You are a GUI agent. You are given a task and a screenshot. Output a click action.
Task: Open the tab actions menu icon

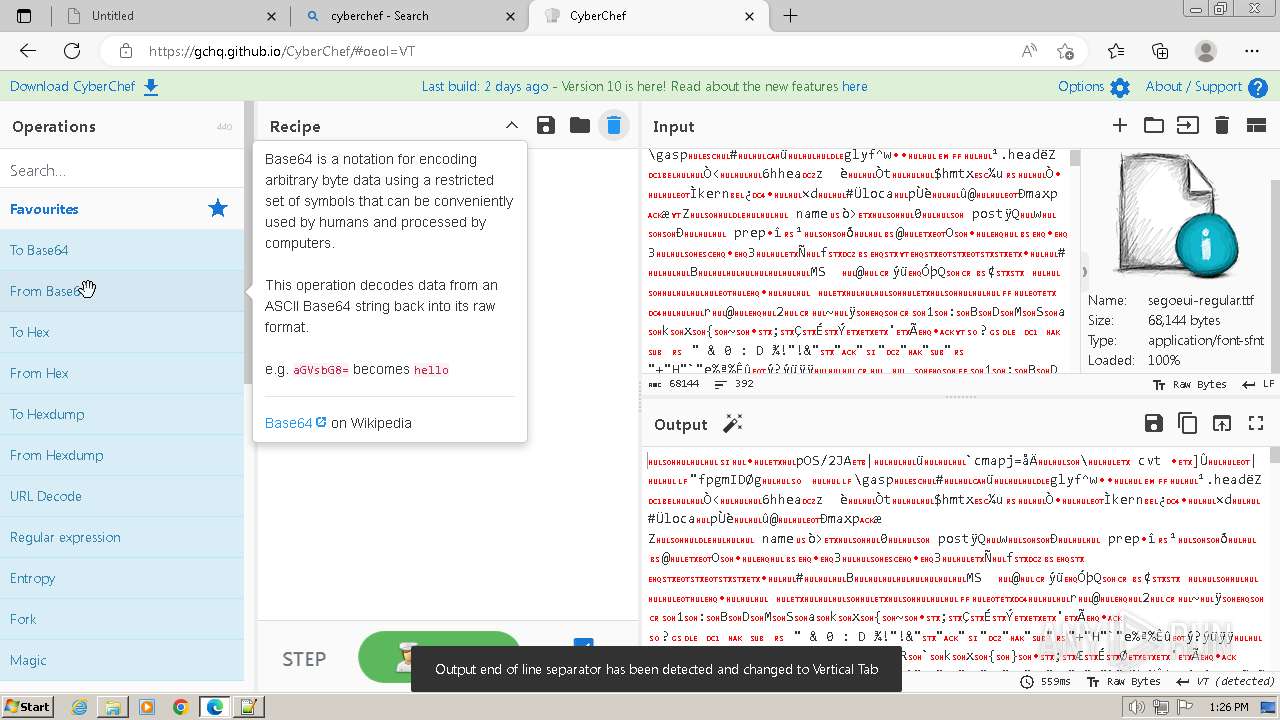[x=24, y=16]
